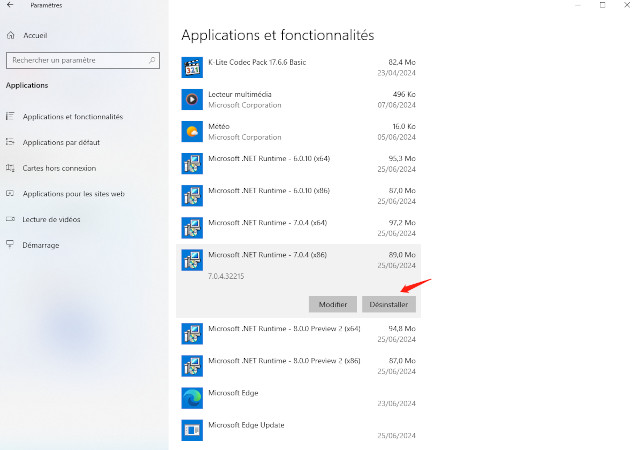Click the Applications par défaut sidebar icon
632x450 pixels.
10,142
